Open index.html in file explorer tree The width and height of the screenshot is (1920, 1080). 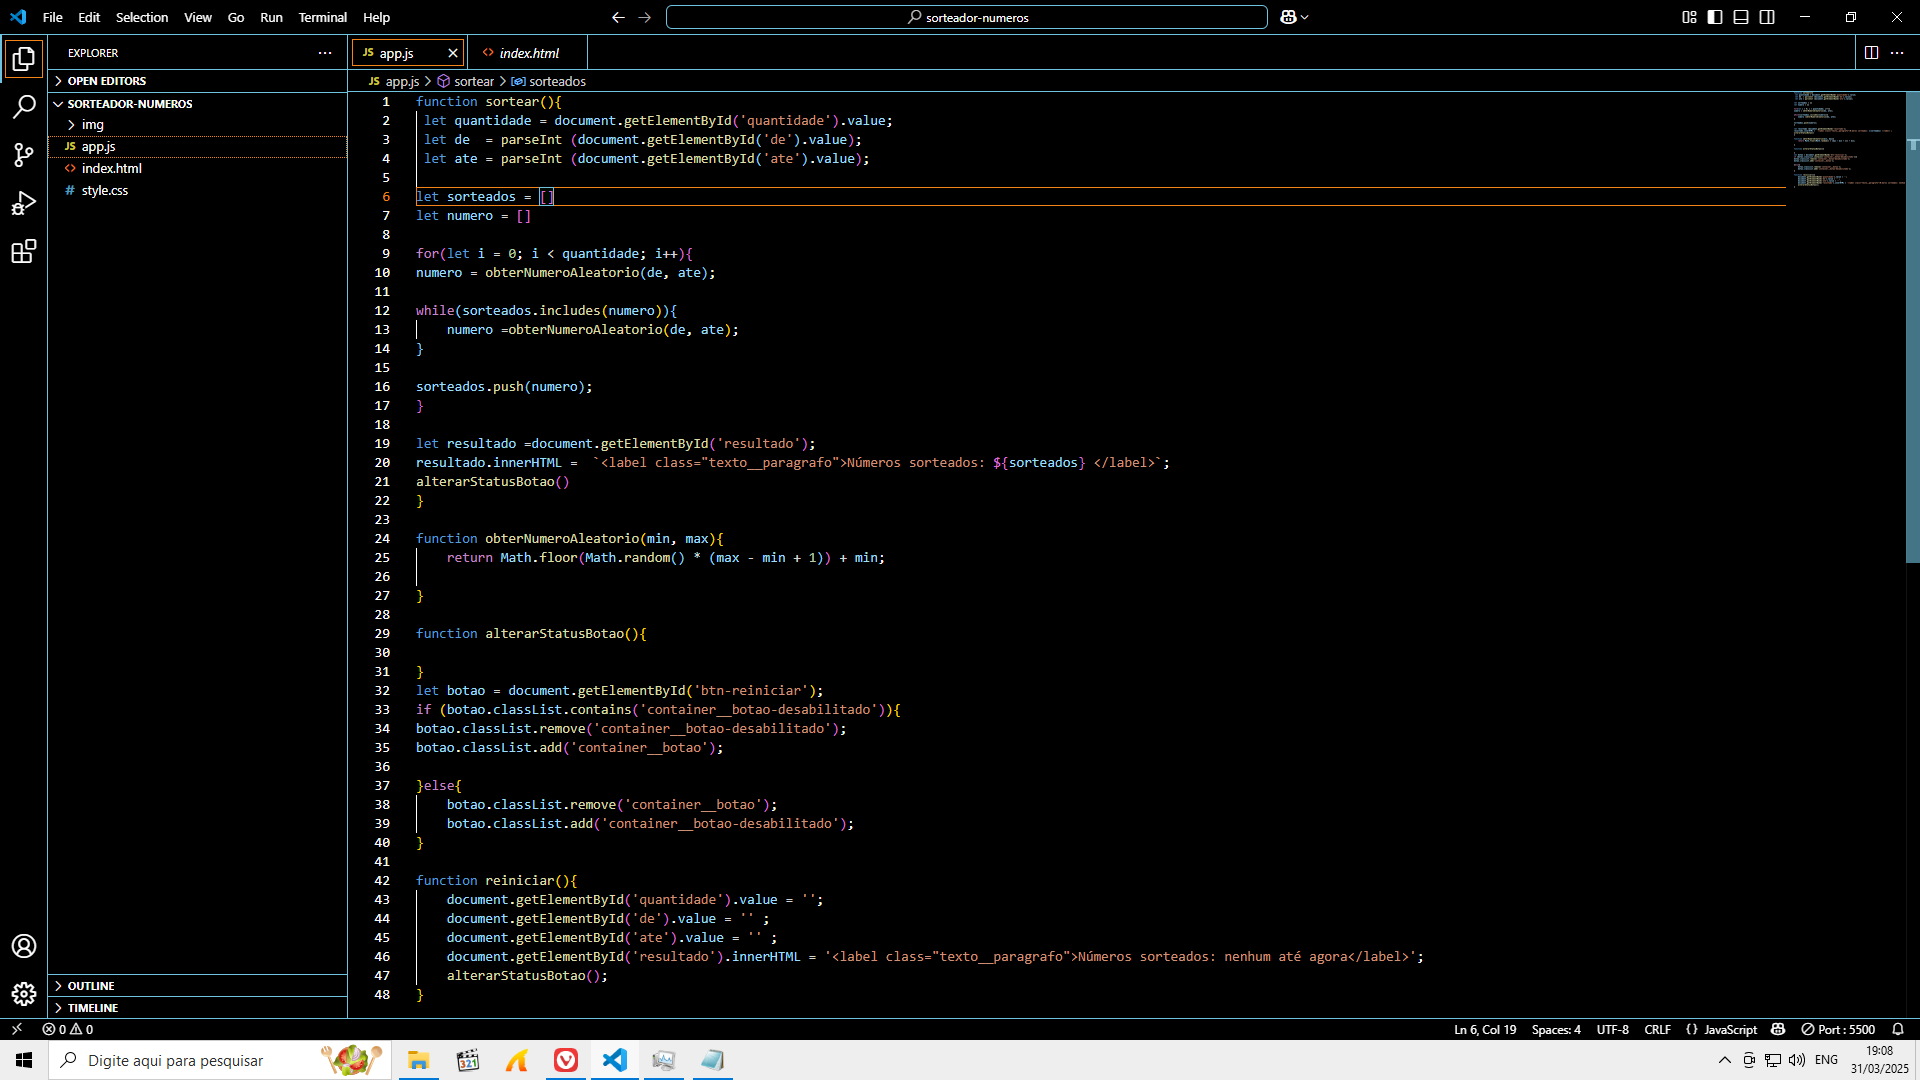[x=198, y=169]
